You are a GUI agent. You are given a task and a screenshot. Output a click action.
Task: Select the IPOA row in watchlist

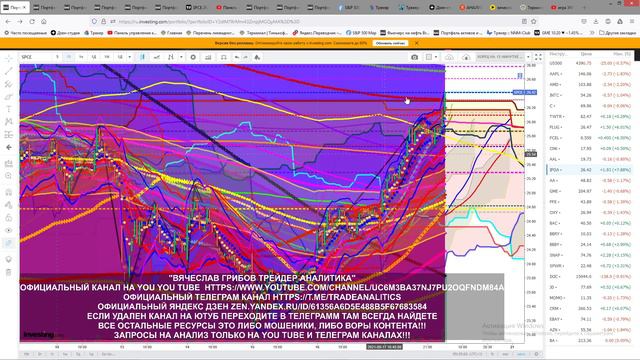point(589,170)
